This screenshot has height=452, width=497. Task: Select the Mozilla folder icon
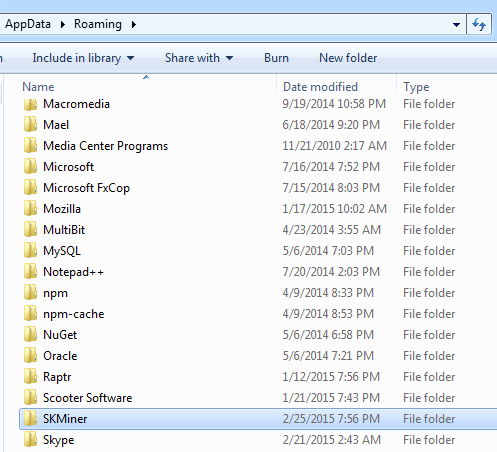[30, 209]
